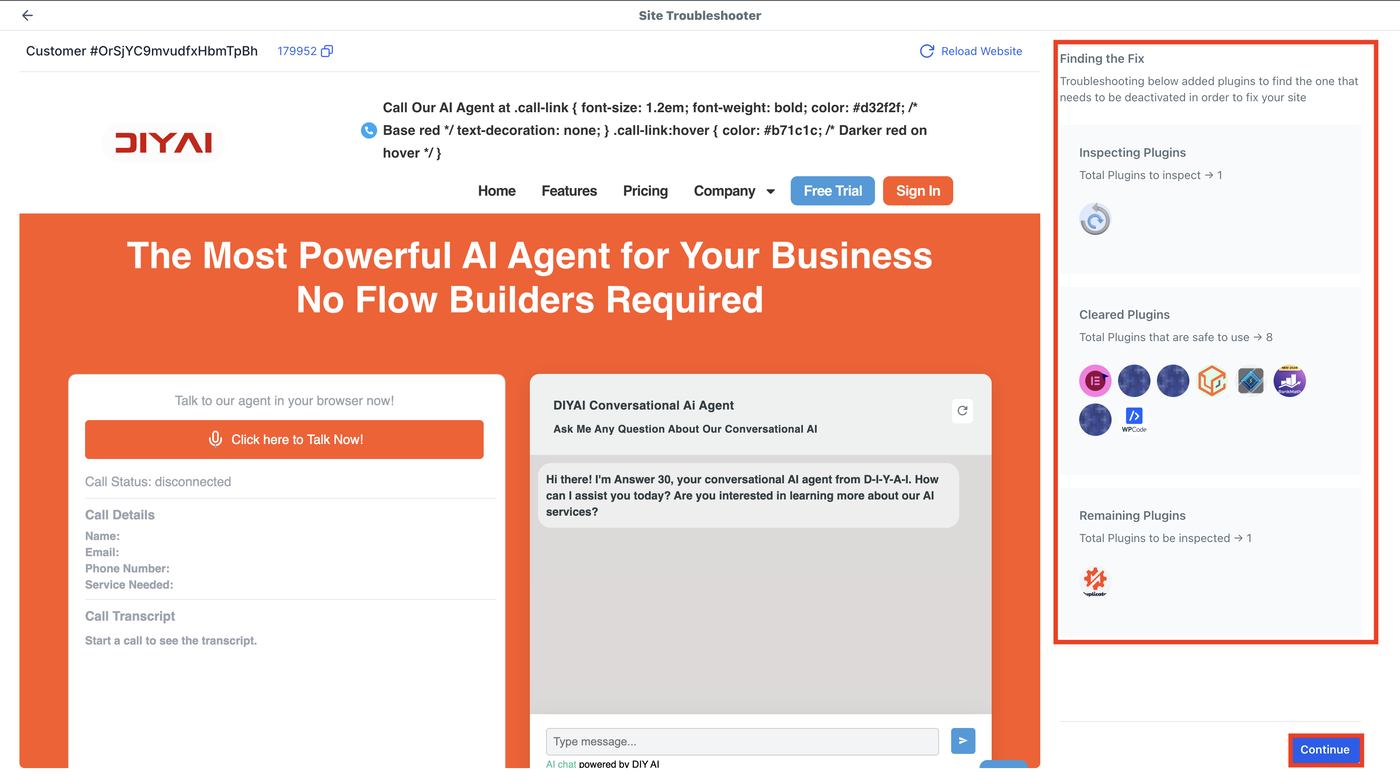This screenshot has width=1400, height=777.
Task: Click "Total Plugins to inspect → 1"
Action: 1151,175
